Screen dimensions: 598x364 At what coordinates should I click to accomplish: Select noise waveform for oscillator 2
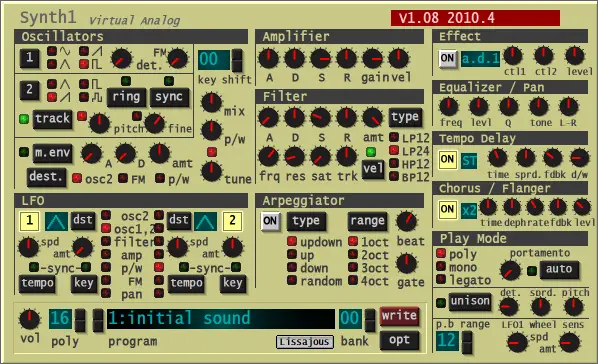[84, 97]
